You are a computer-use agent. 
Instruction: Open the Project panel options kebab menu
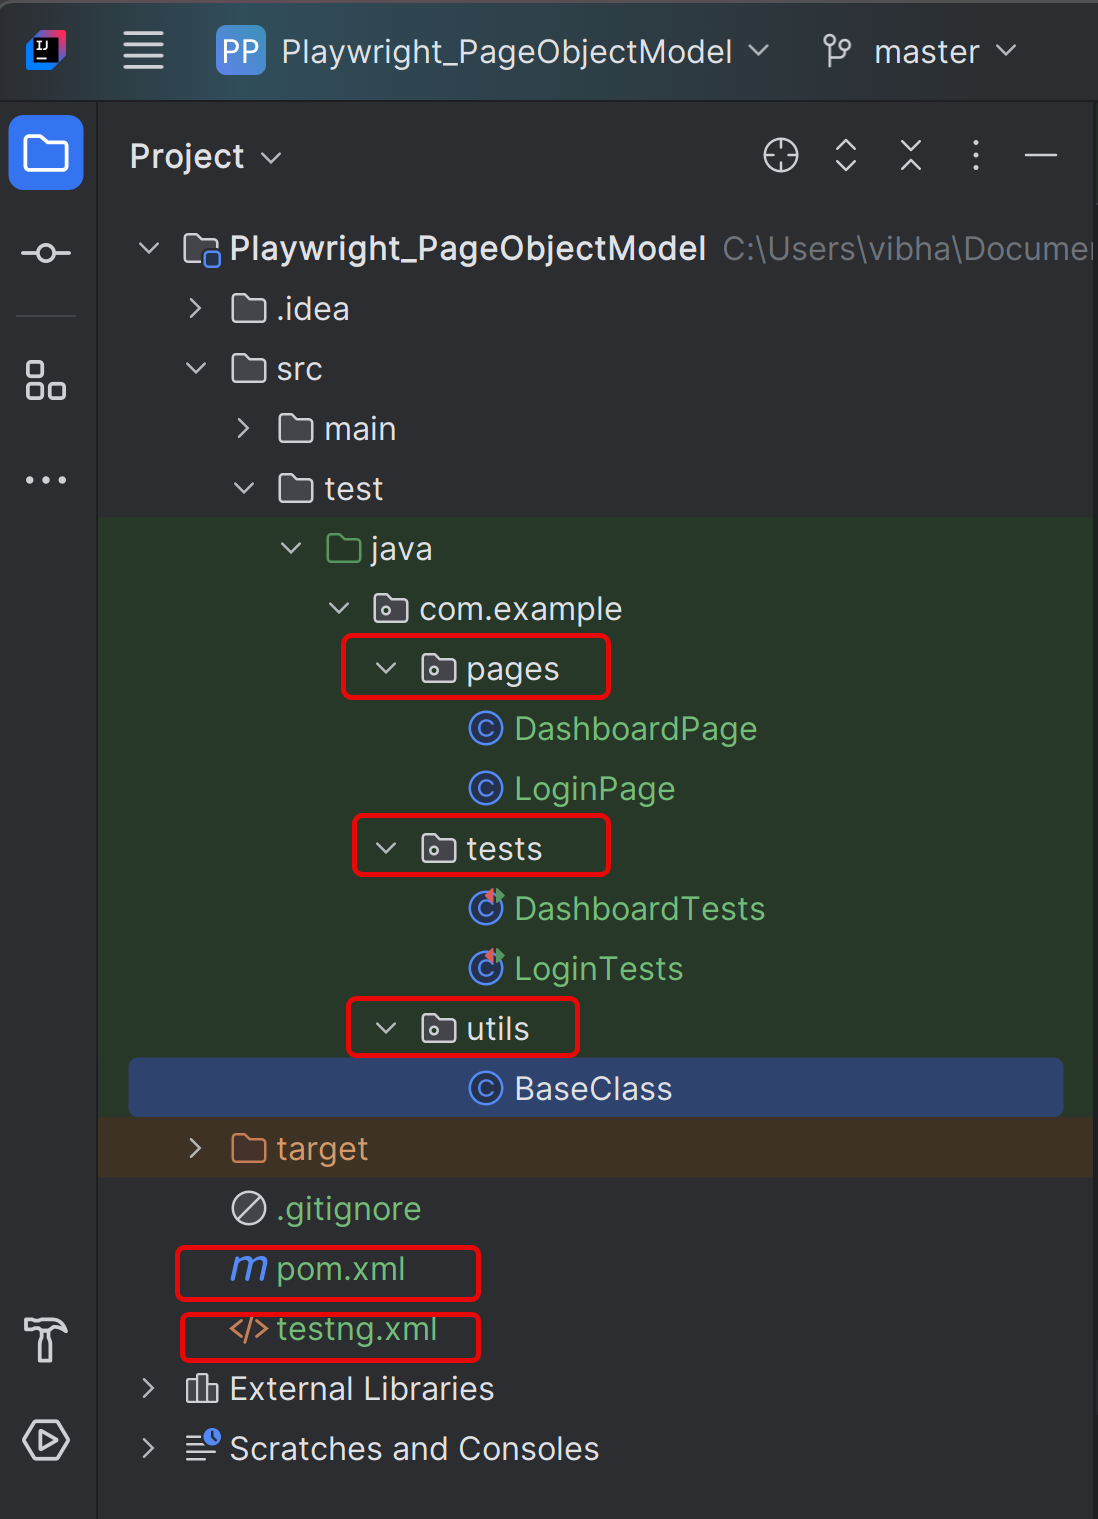click(x=975, y=155)
